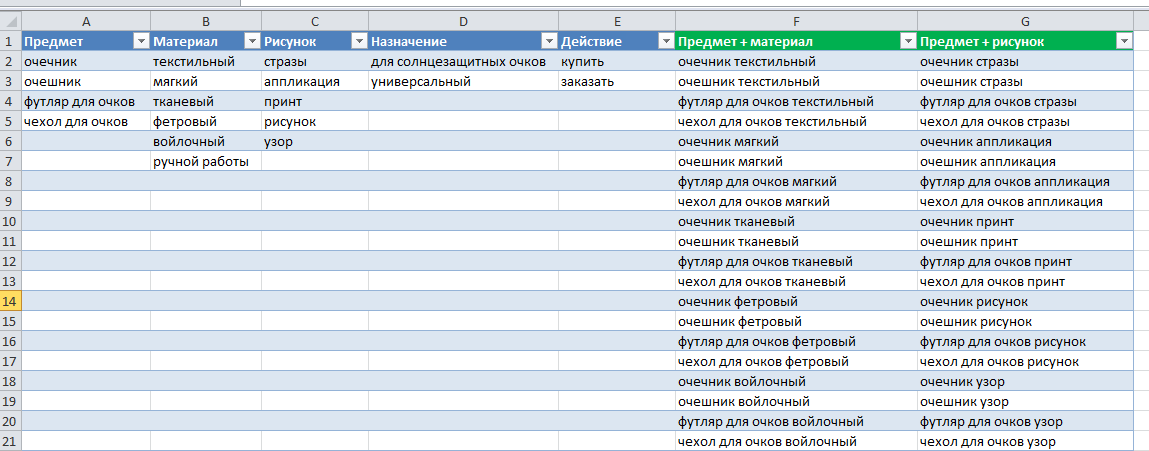Click cell очечник принт

click(1025, 221)
